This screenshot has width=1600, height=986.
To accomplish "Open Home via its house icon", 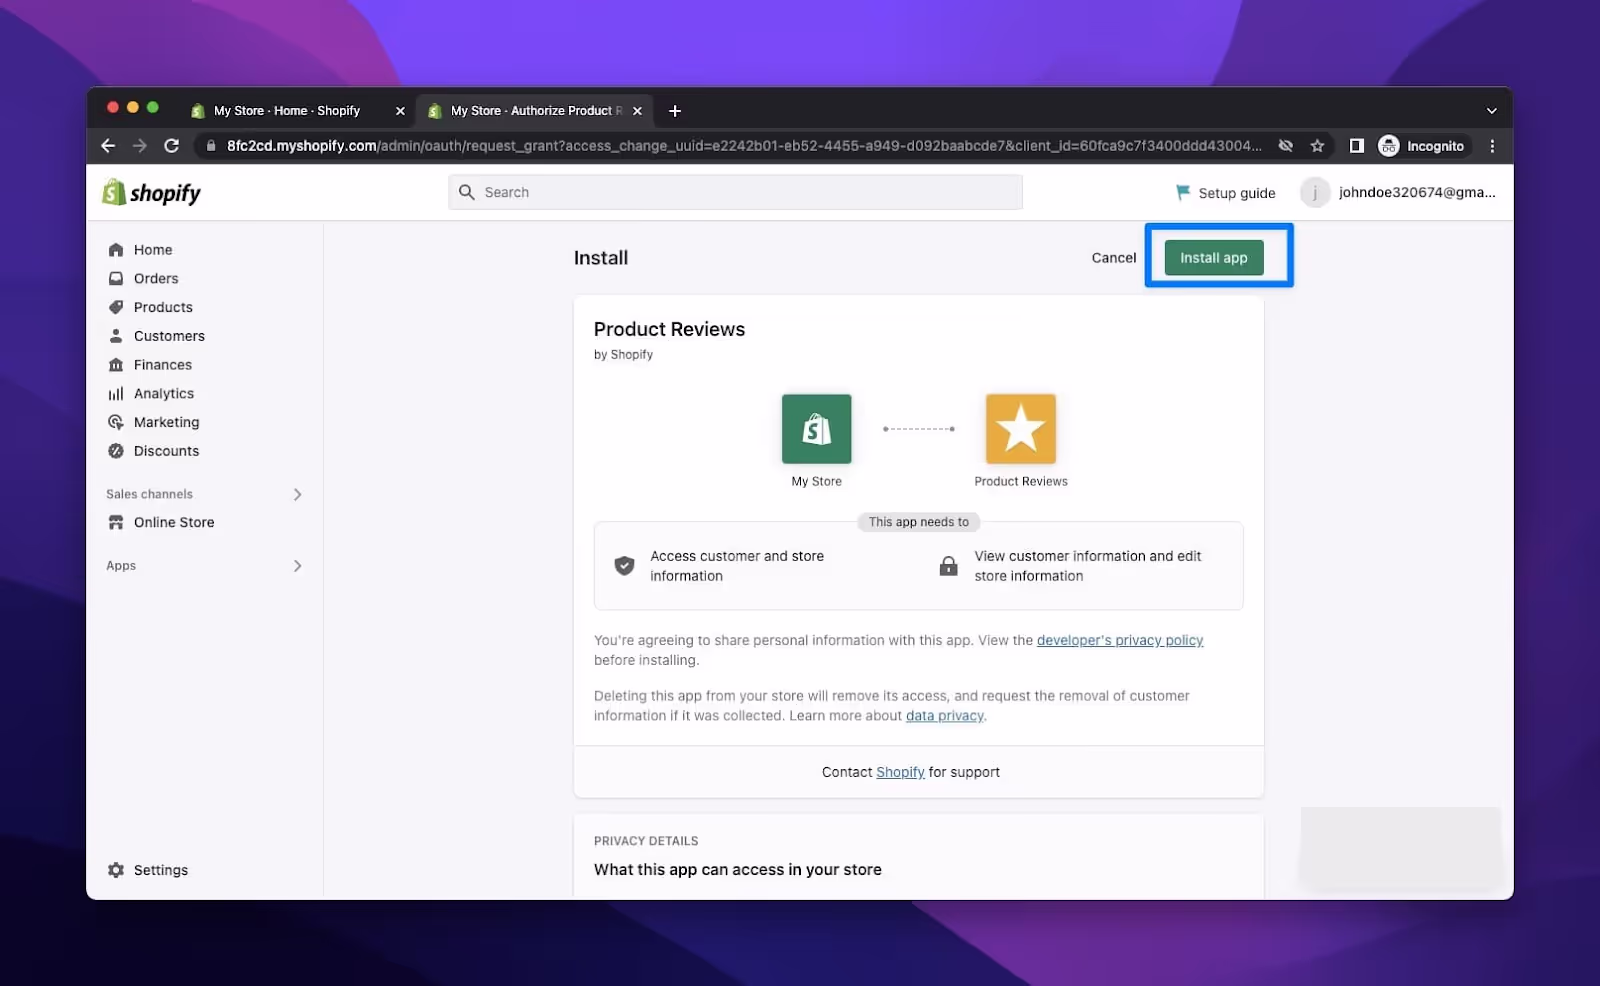I will pos(116,250).
